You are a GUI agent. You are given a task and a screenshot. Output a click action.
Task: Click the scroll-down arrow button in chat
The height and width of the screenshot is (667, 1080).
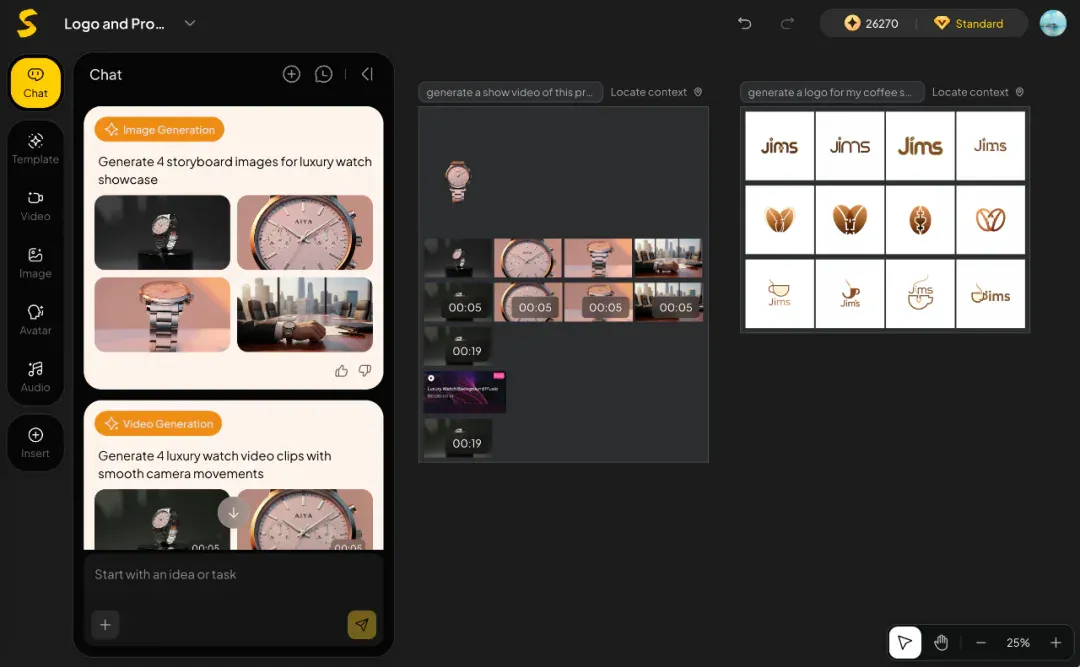[233, 513]
